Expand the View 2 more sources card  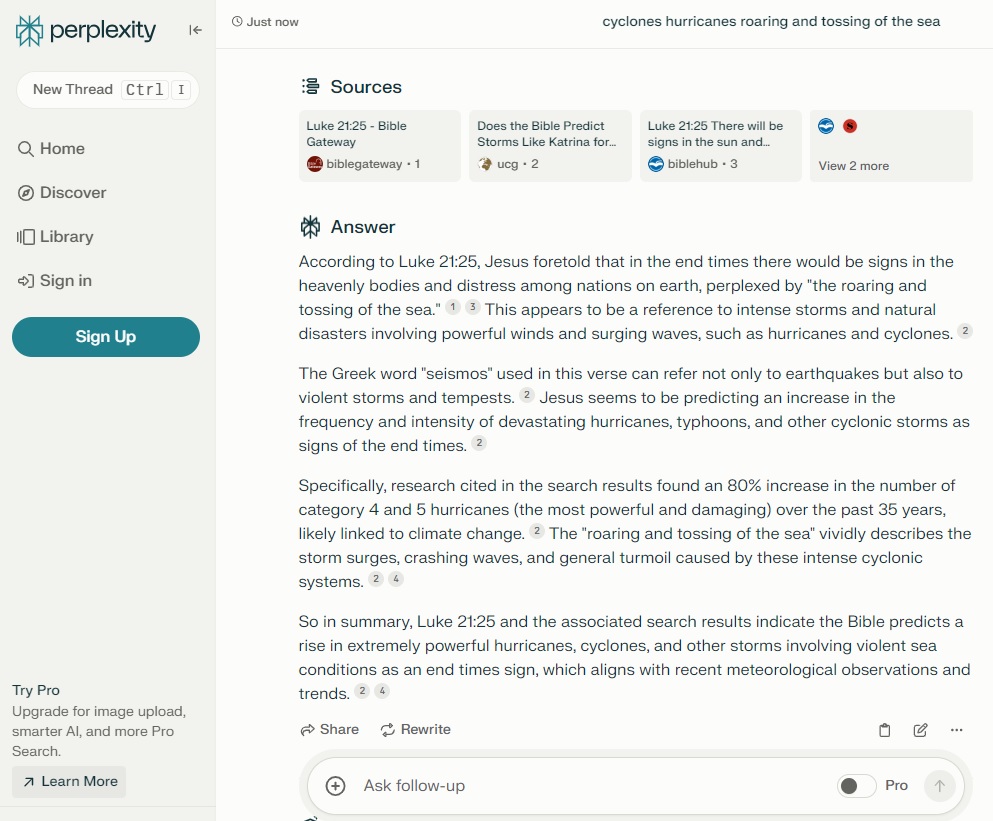(x=890, y=146)
